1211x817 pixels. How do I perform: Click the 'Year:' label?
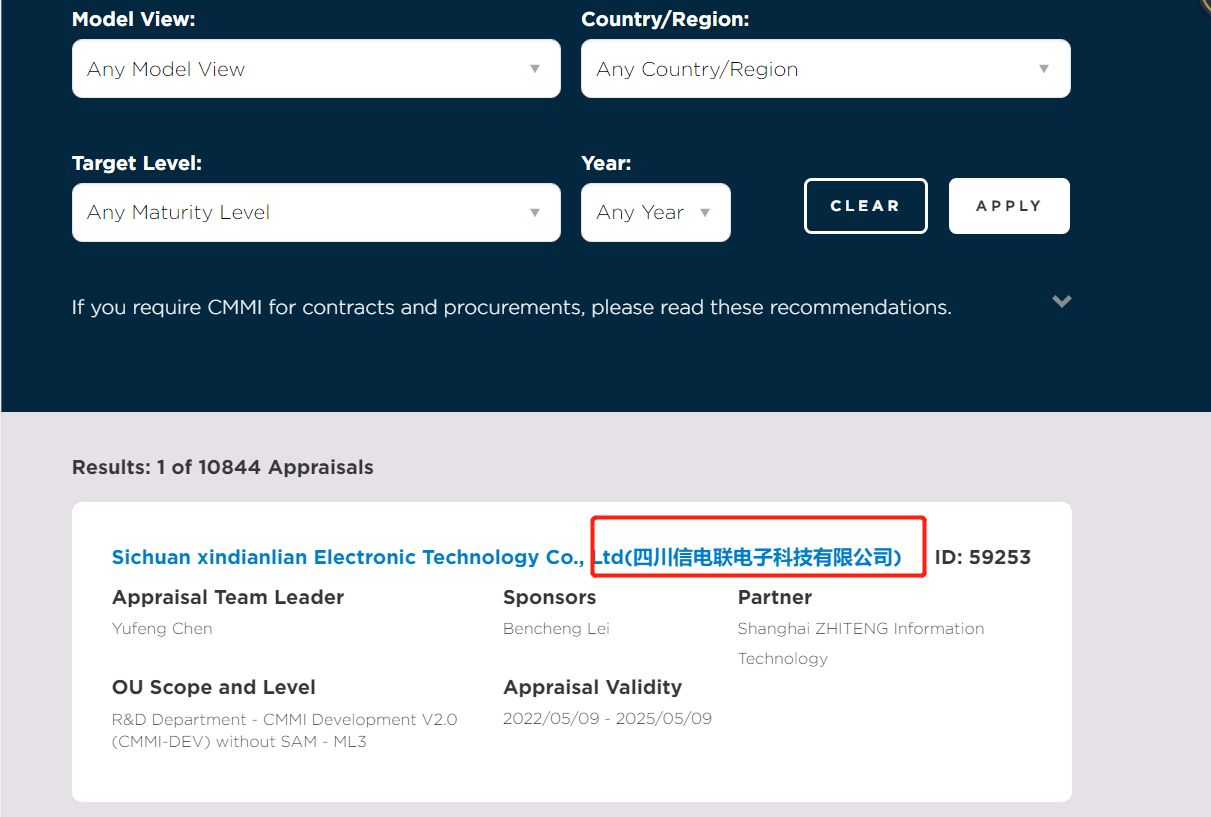point(606,163)
